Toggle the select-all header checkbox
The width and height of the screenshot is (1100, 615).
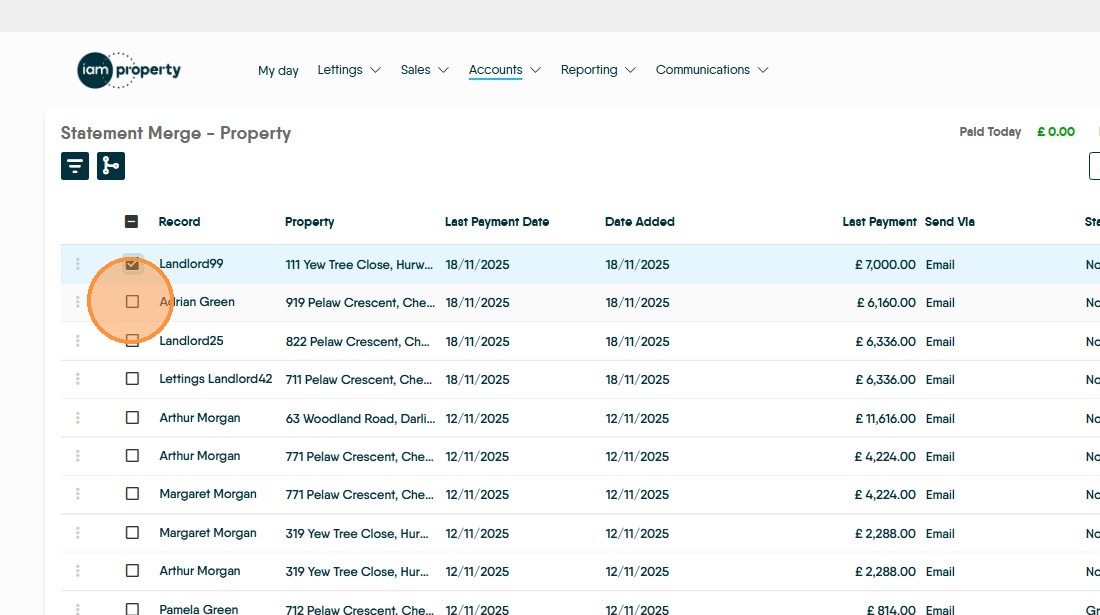point(132,222)
